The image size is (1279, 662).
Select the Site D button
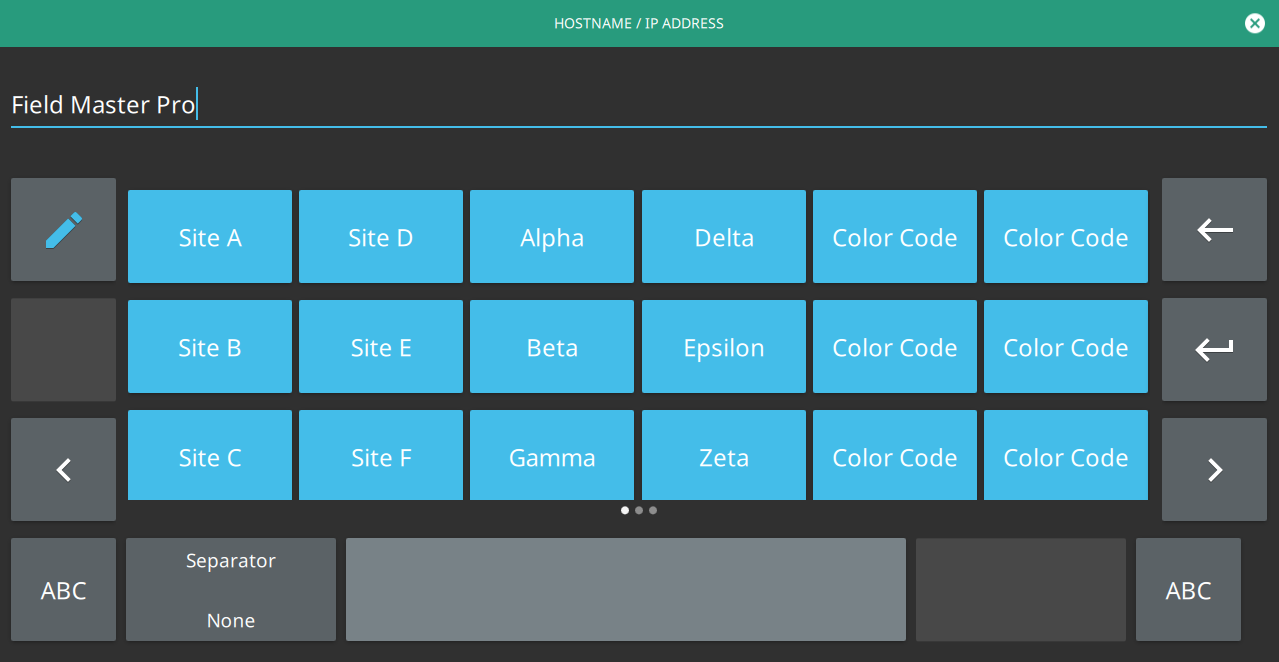[x=381, y=237]
